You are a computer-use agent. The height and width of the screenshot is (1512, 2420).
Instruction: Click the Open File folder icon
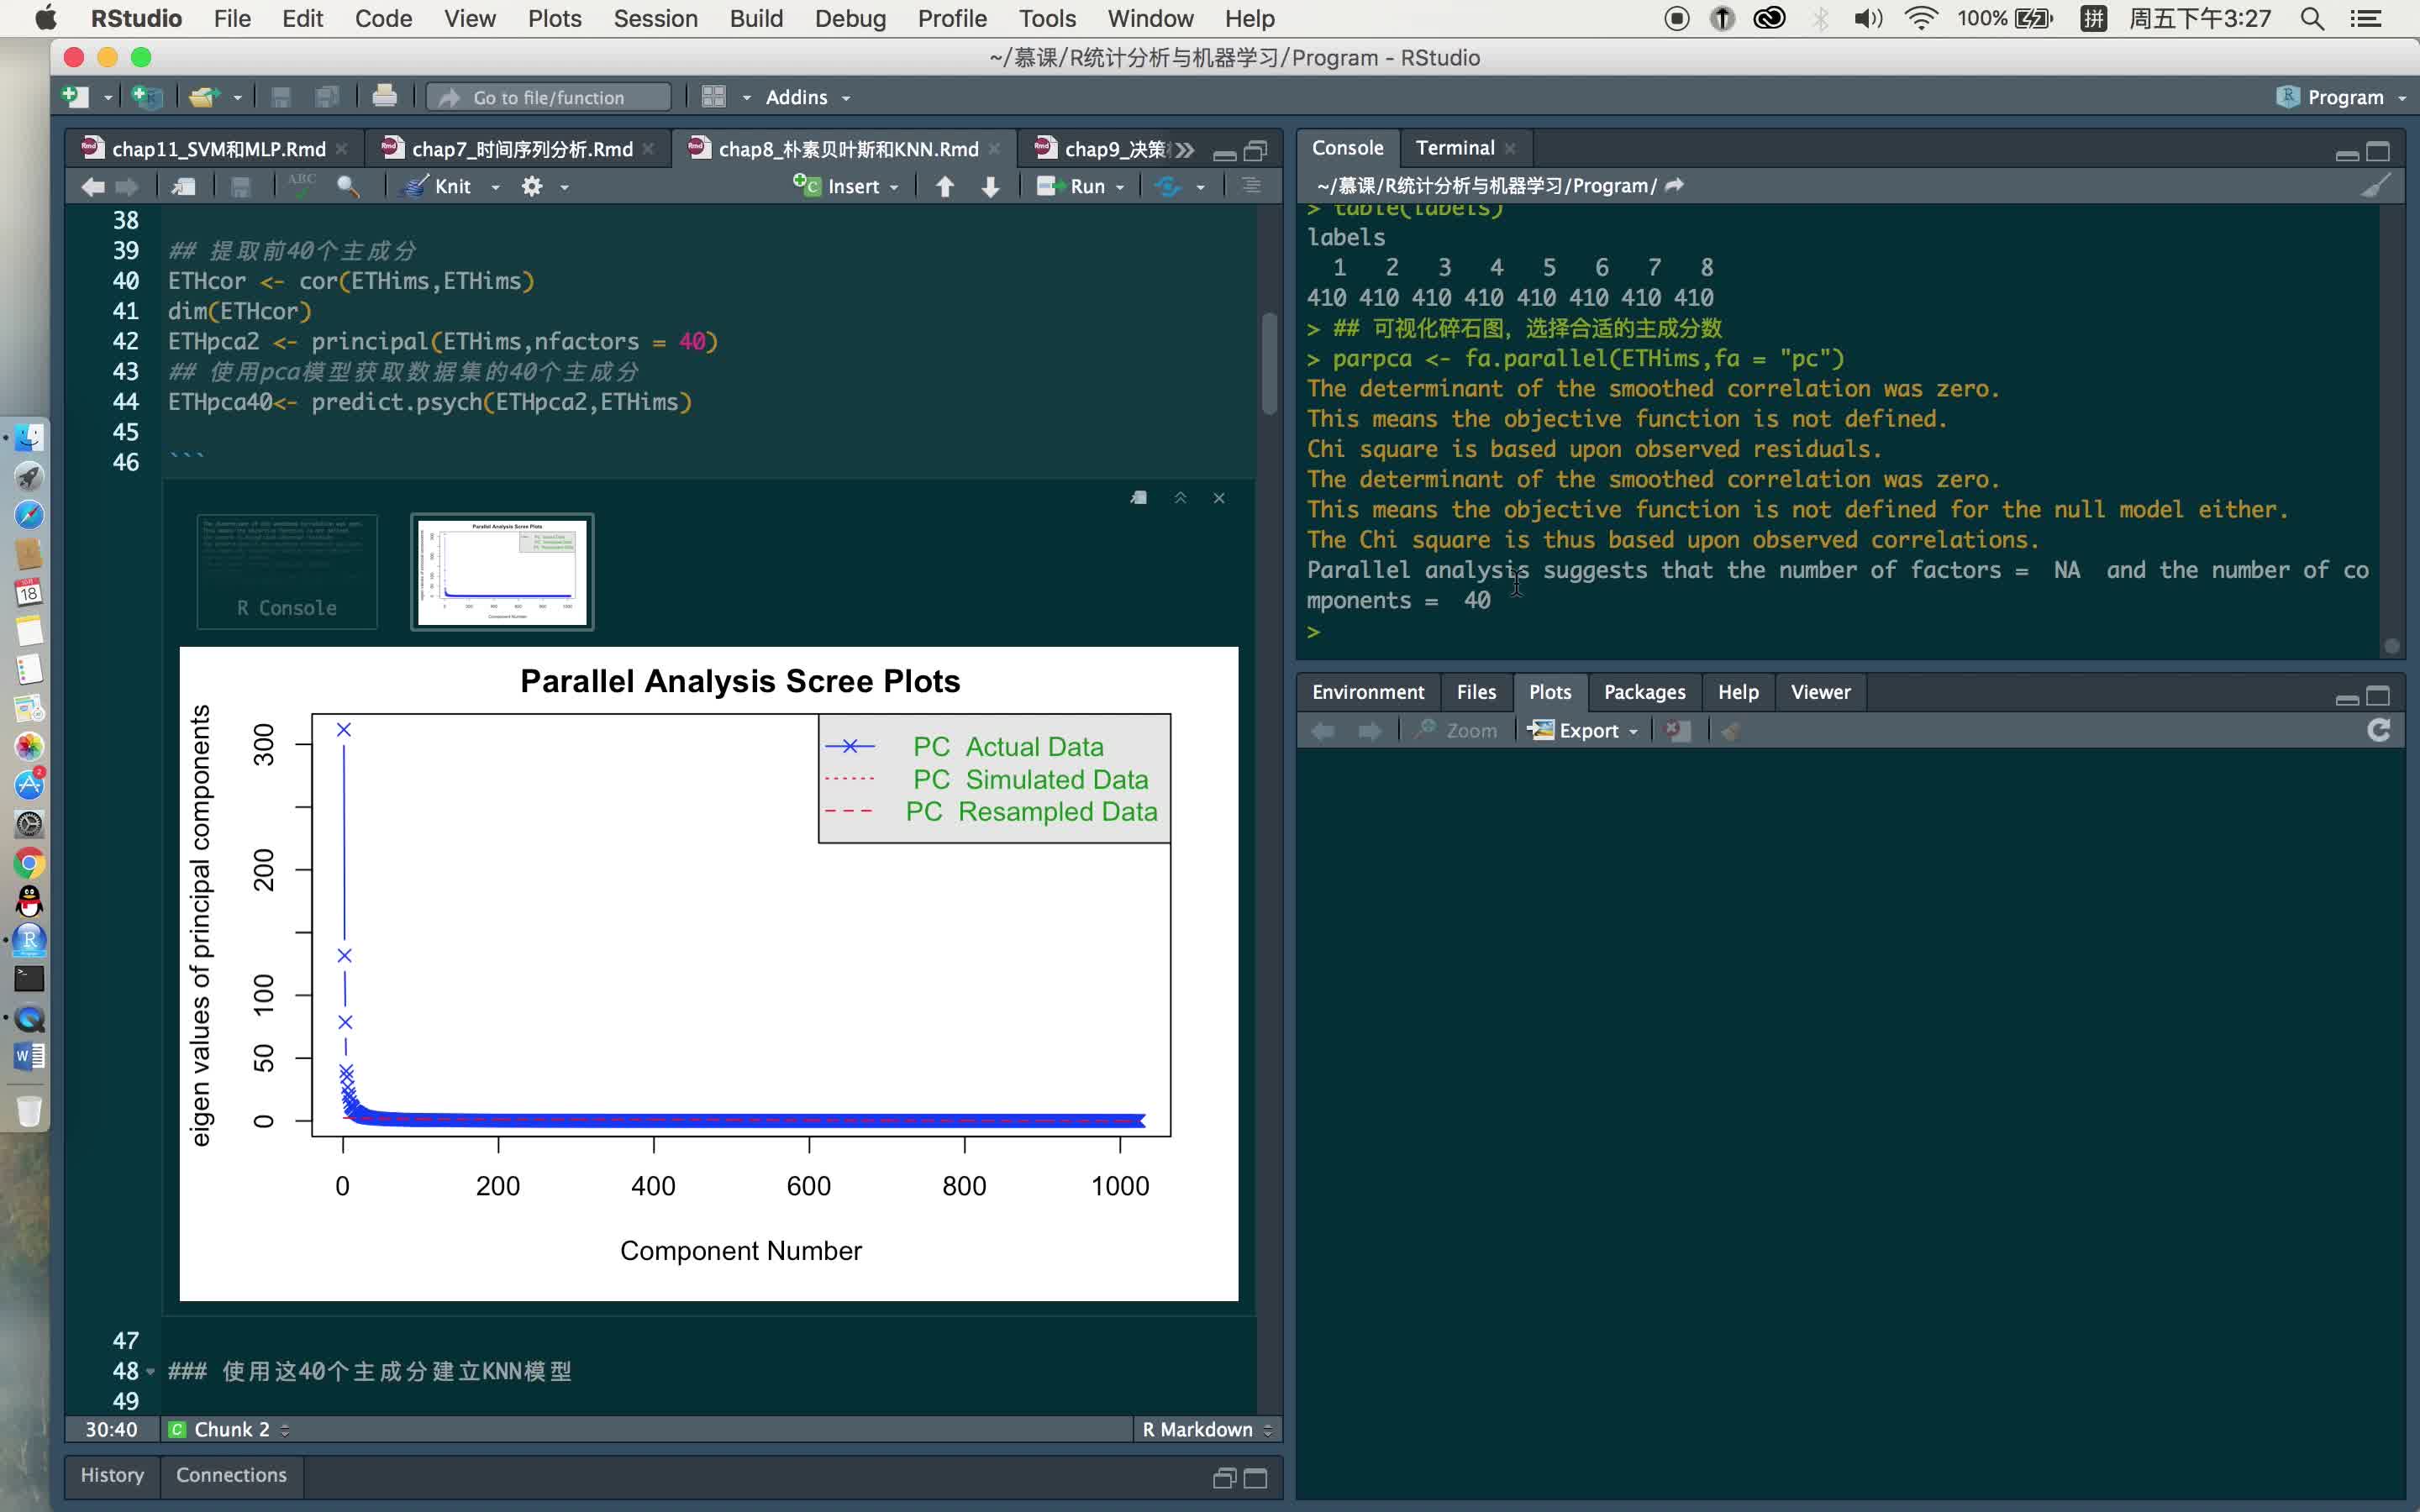click(x=204, y=97)
